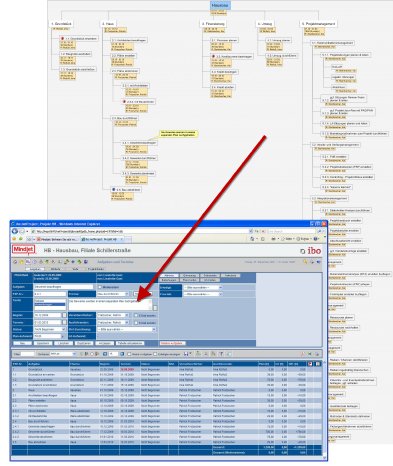Click the Tabelle aktualisieren button

[x=130, y=343]
